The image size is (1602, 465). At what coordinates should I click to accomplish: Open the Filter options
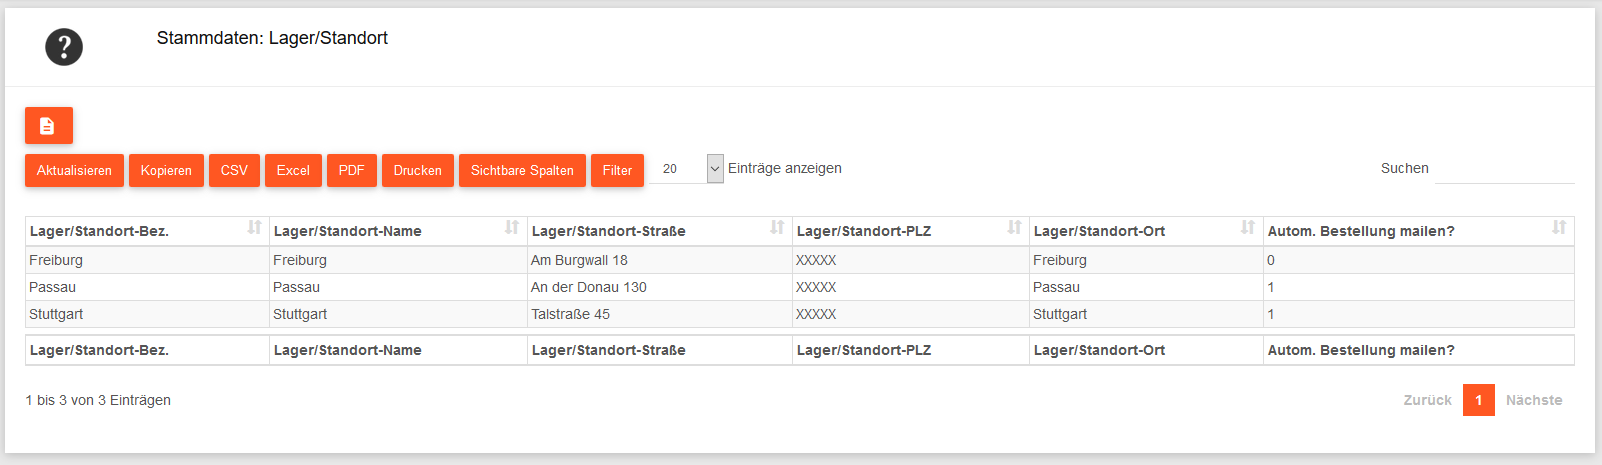617,171
